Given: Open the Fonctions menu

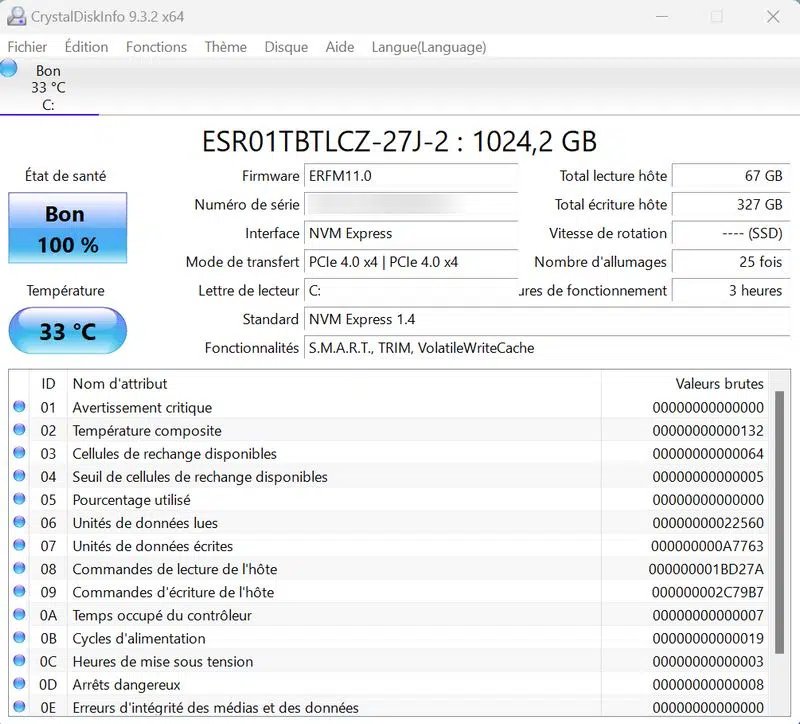Looking at the screenshot, I should (x=156, y=47).
